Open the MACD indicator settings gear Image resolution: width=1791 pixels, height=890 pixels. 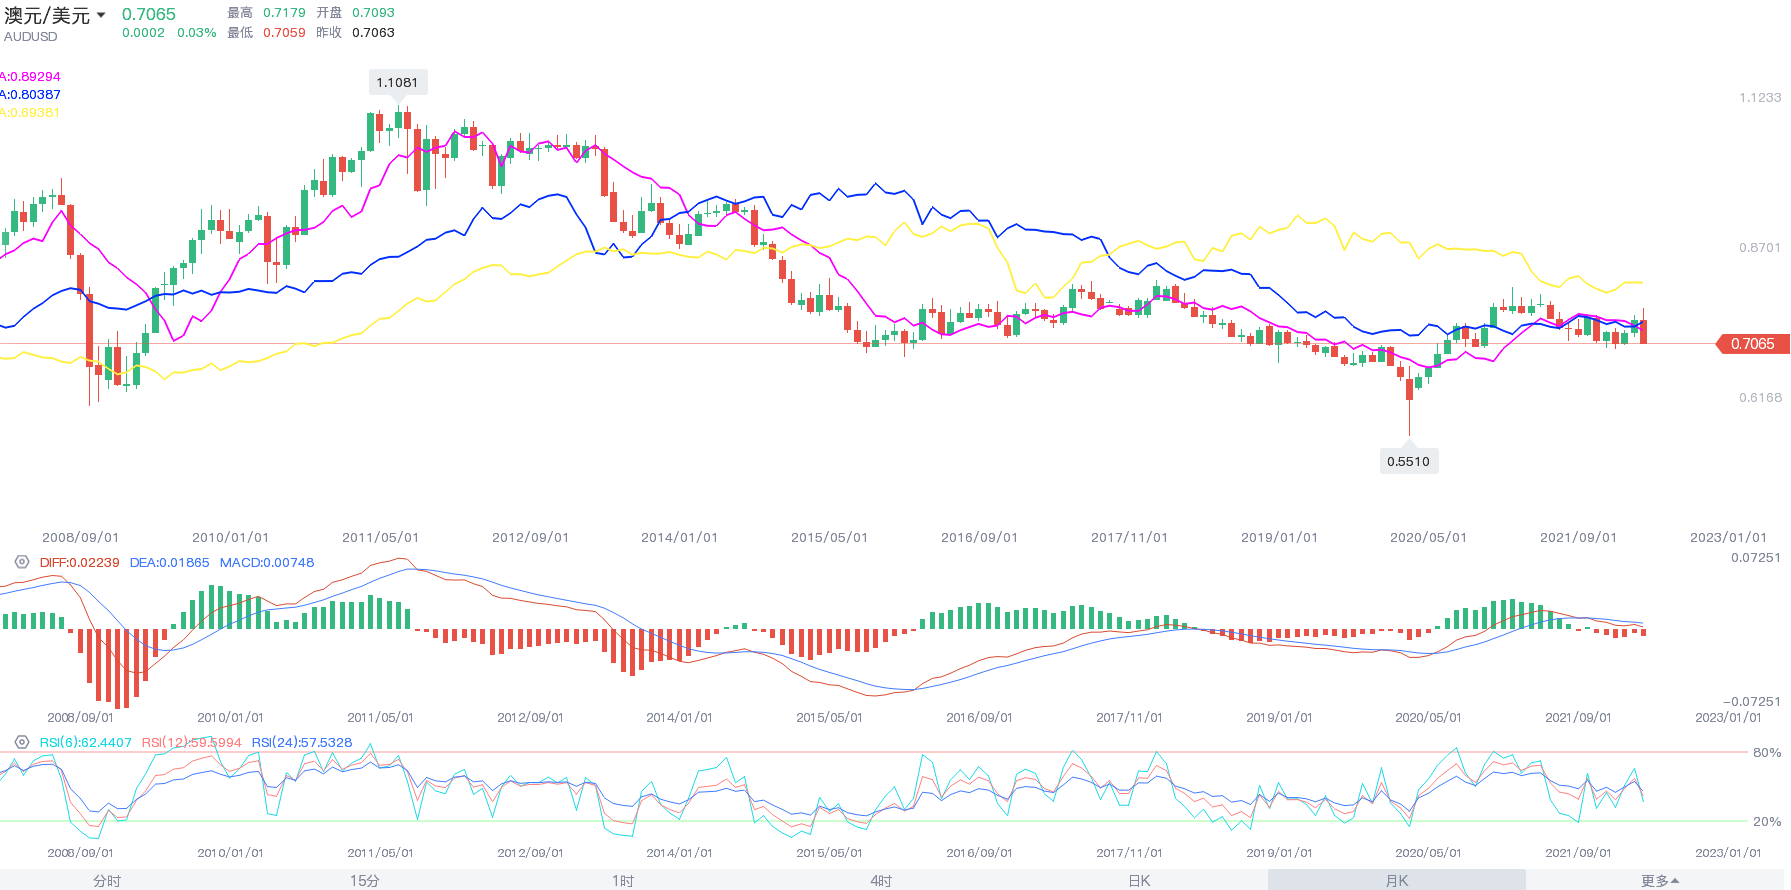[22, 562]
